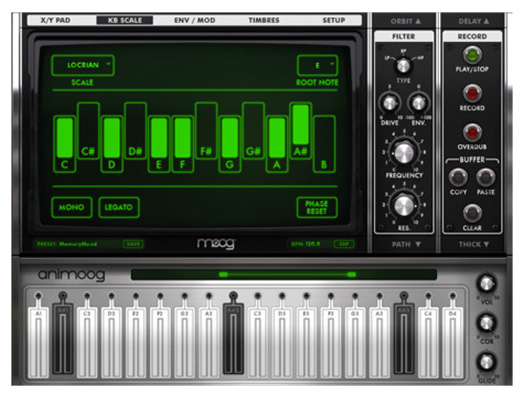Image resolution: width=525 pixels, height=399 pixels.
Task: Switch to the X/Y Pad tab
Action: pyautogui.click(x=55, y=20)
